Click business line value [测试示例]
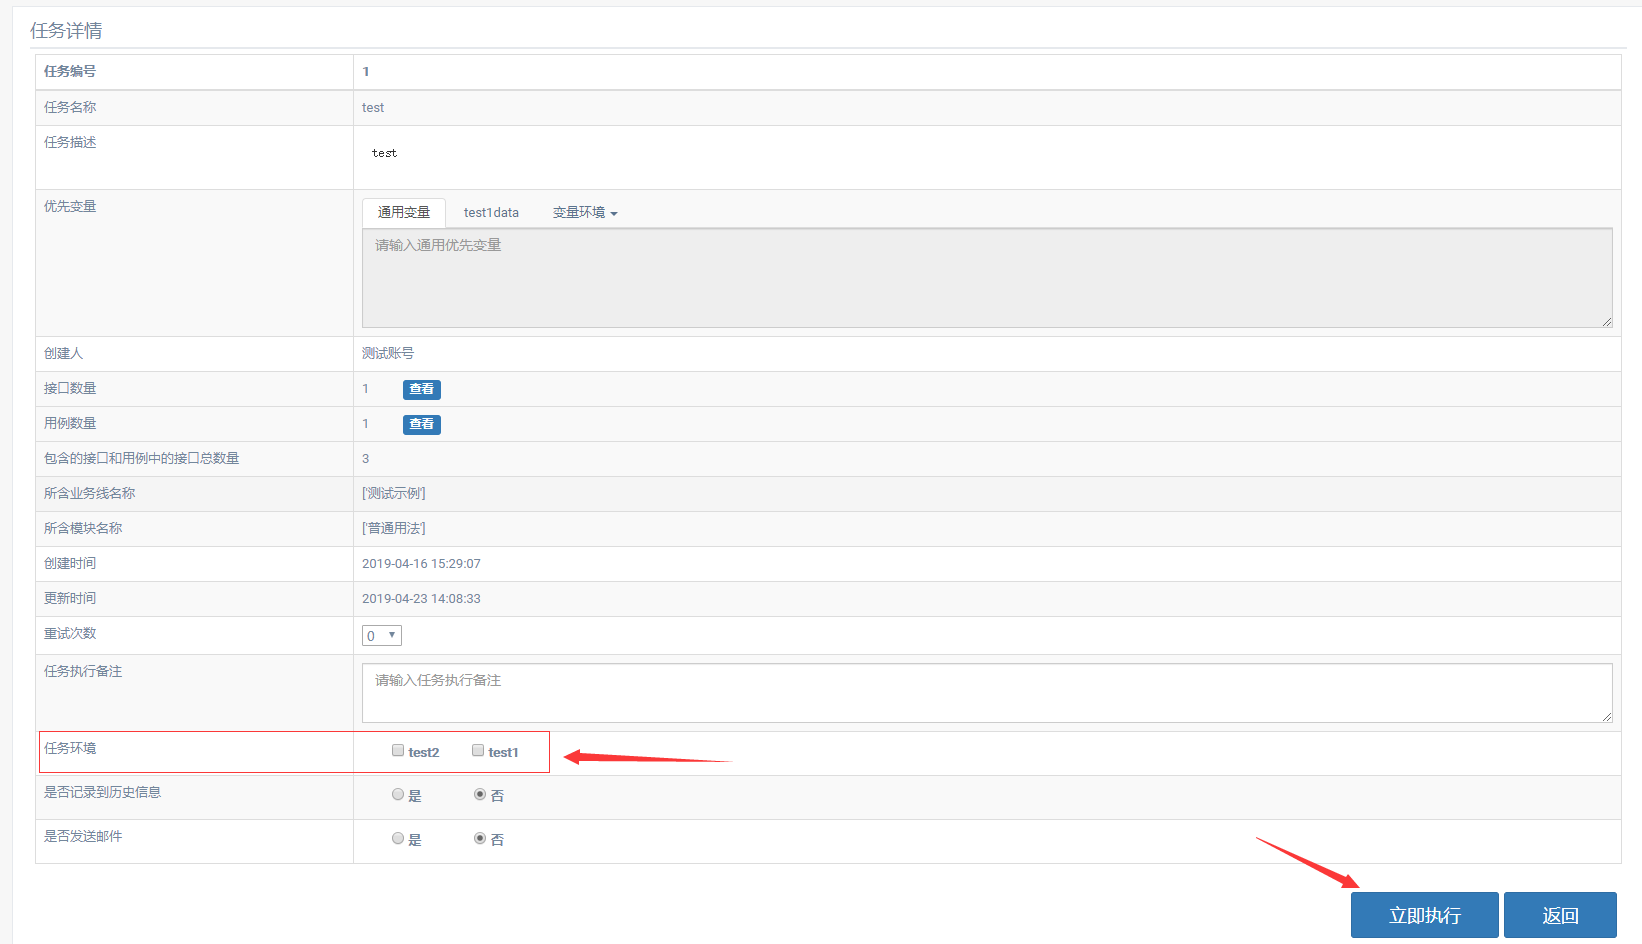1642x944 pixels. click(394, 493)
